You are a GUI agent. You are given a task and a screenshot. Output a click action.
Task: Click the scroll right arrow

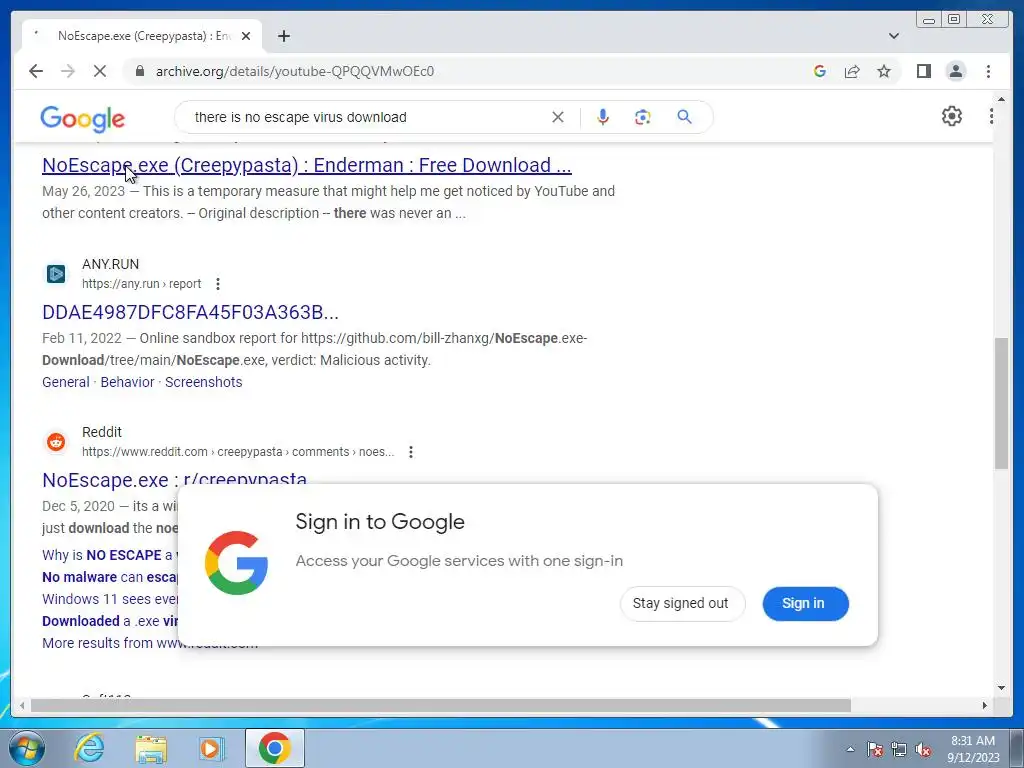coord(985,705)
